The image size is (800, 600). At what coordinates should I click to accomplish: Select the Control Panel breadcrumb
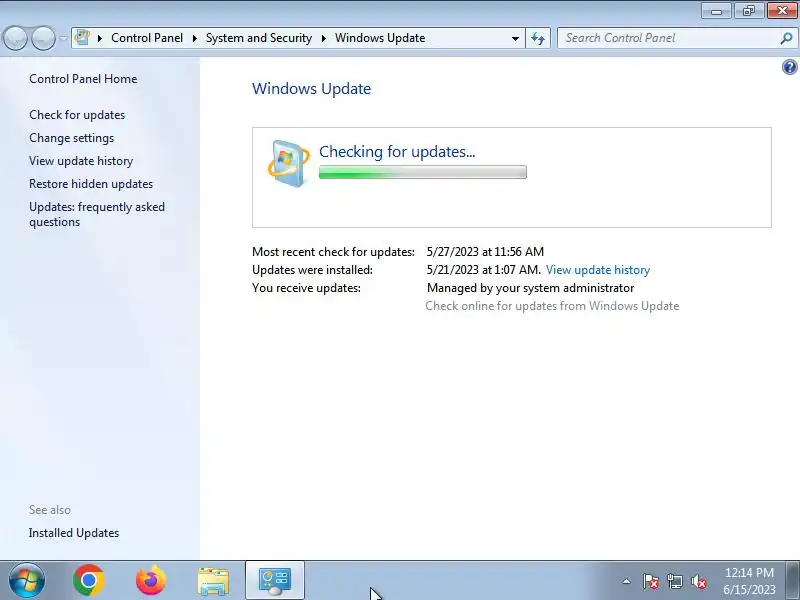tap(147, 38)
